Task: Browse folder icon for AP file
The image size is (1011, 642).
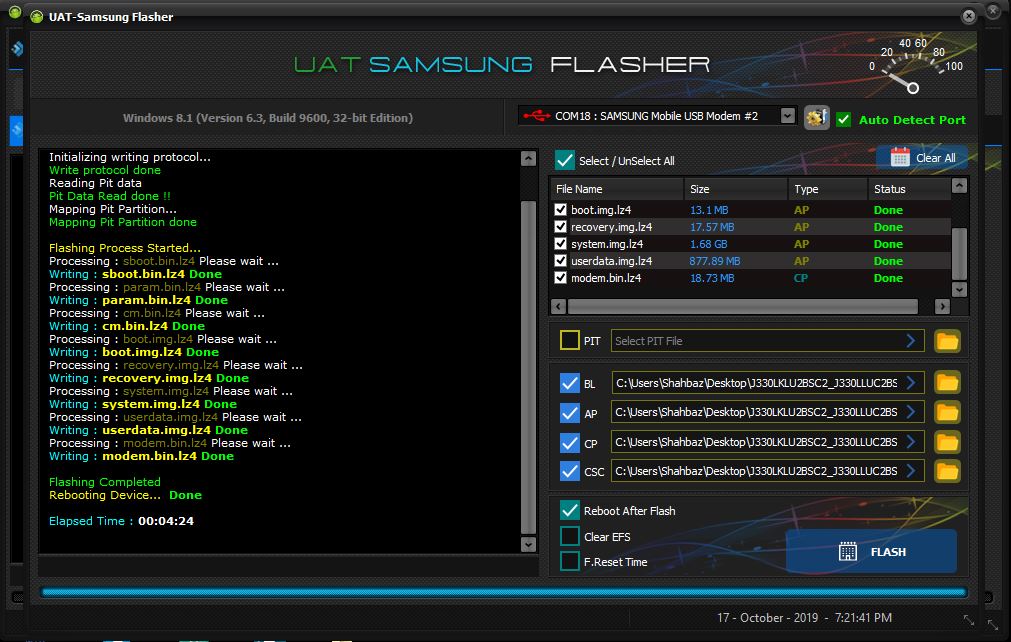Action: click(947, 413)
